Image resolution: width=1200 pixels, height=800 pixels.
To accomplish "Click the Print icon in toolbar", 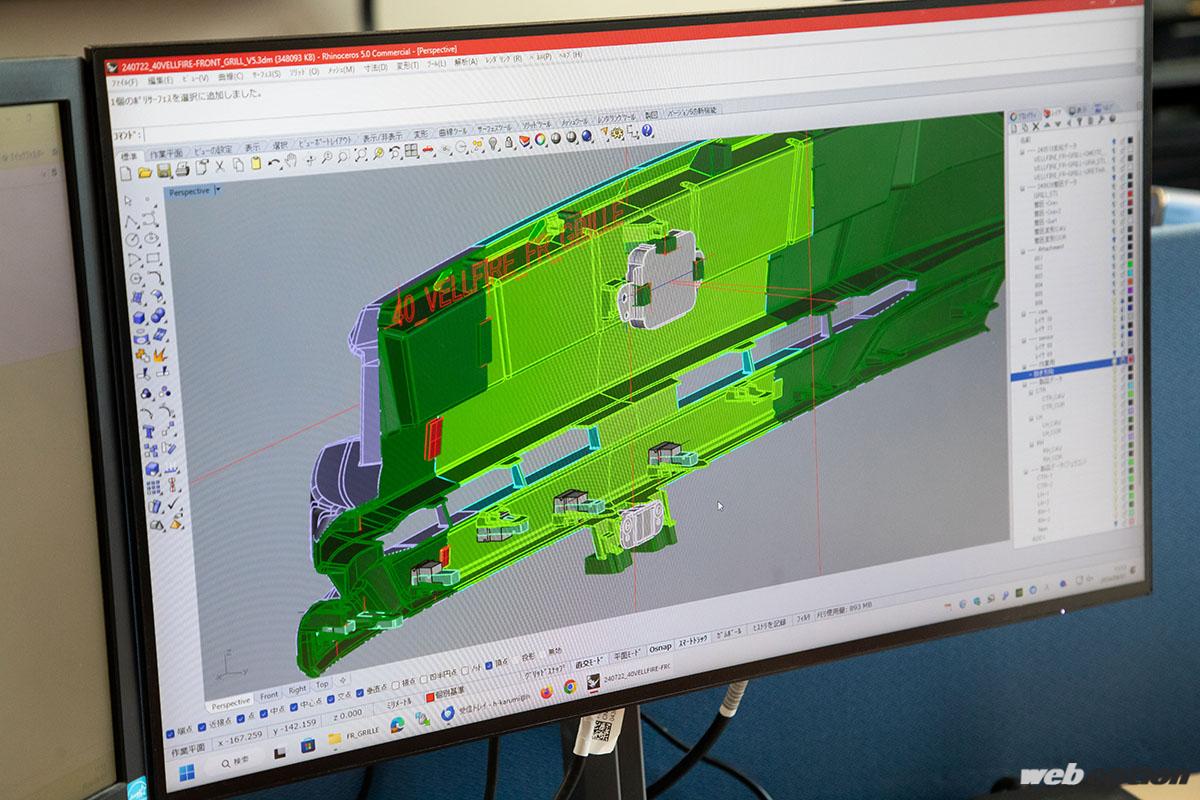I will (180, 170).
